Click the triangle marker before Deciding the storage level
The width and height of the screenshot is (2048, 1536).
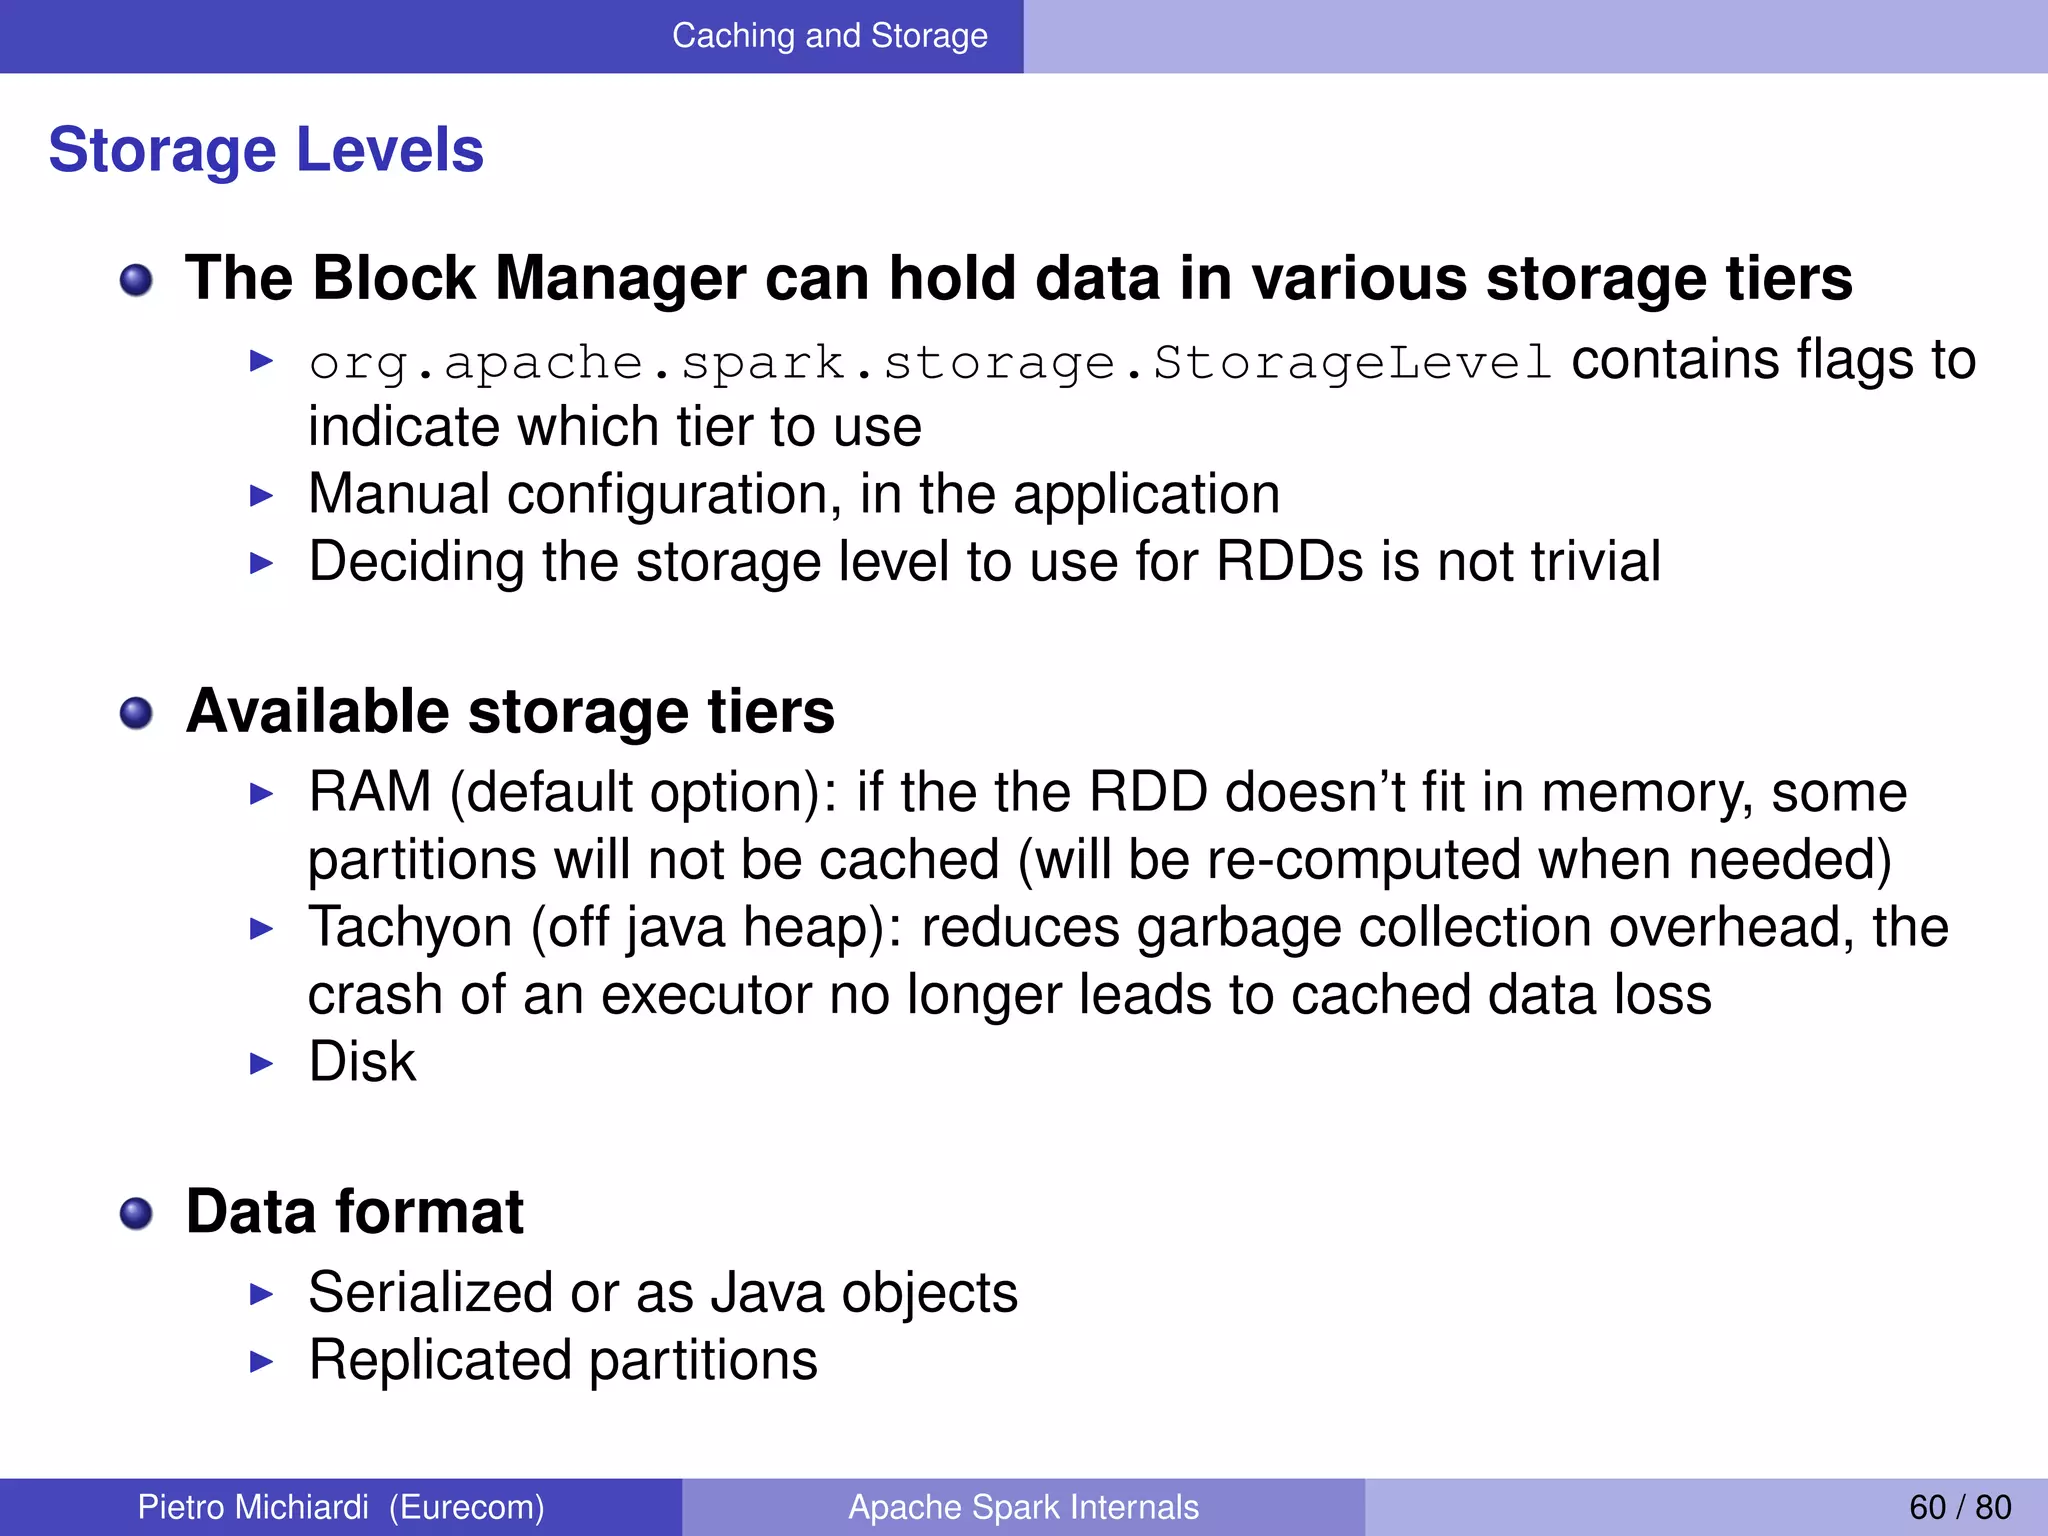(261, 563)
